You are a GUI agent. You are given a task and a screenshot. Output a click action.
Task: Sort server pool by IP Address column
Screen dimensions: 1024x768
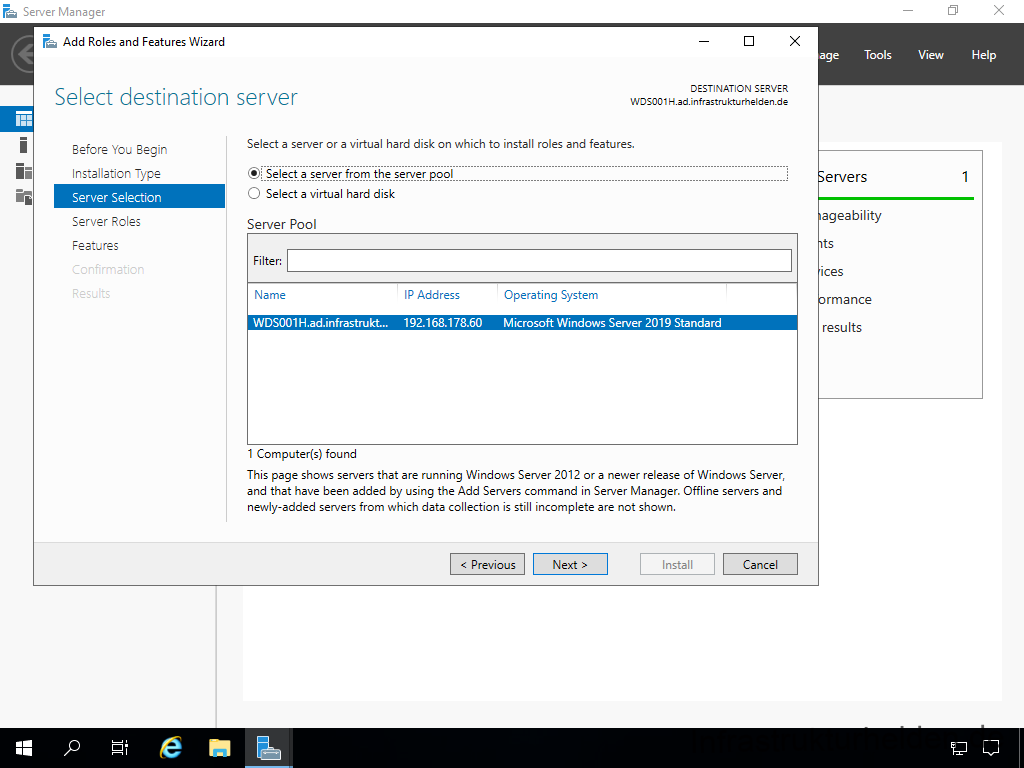tap(432, 295)
